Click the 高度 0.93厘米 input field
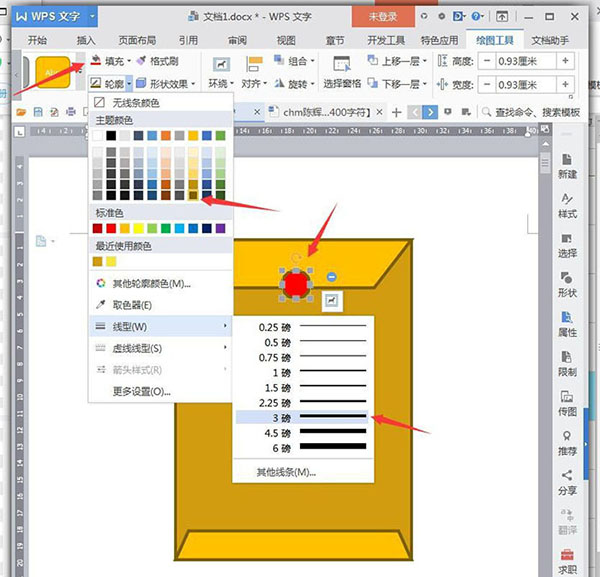This screenshot has width=600, height=577. point(526,61)
